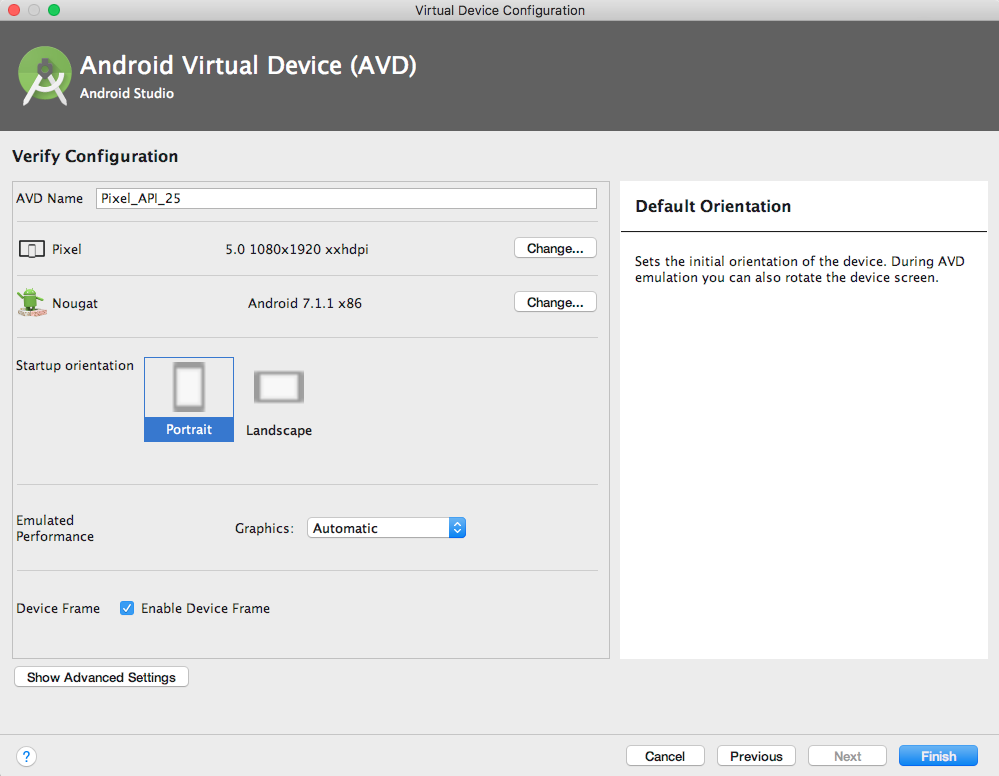
Task: Click the Nougat Android system image icon
Action: pos(31,303)
